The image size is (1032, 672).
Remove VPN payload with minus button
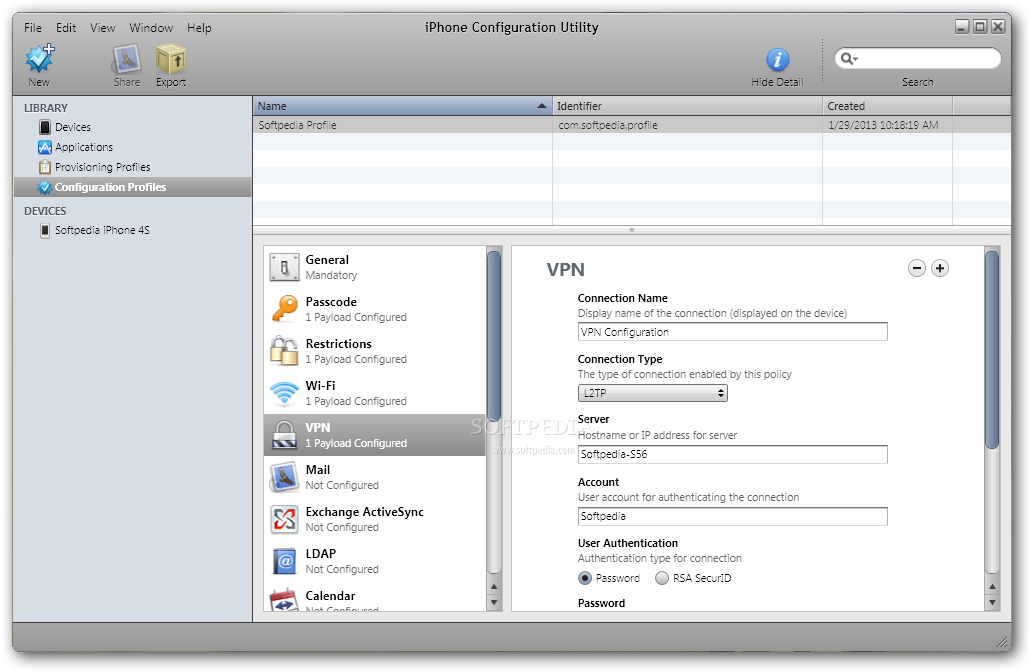917,268
